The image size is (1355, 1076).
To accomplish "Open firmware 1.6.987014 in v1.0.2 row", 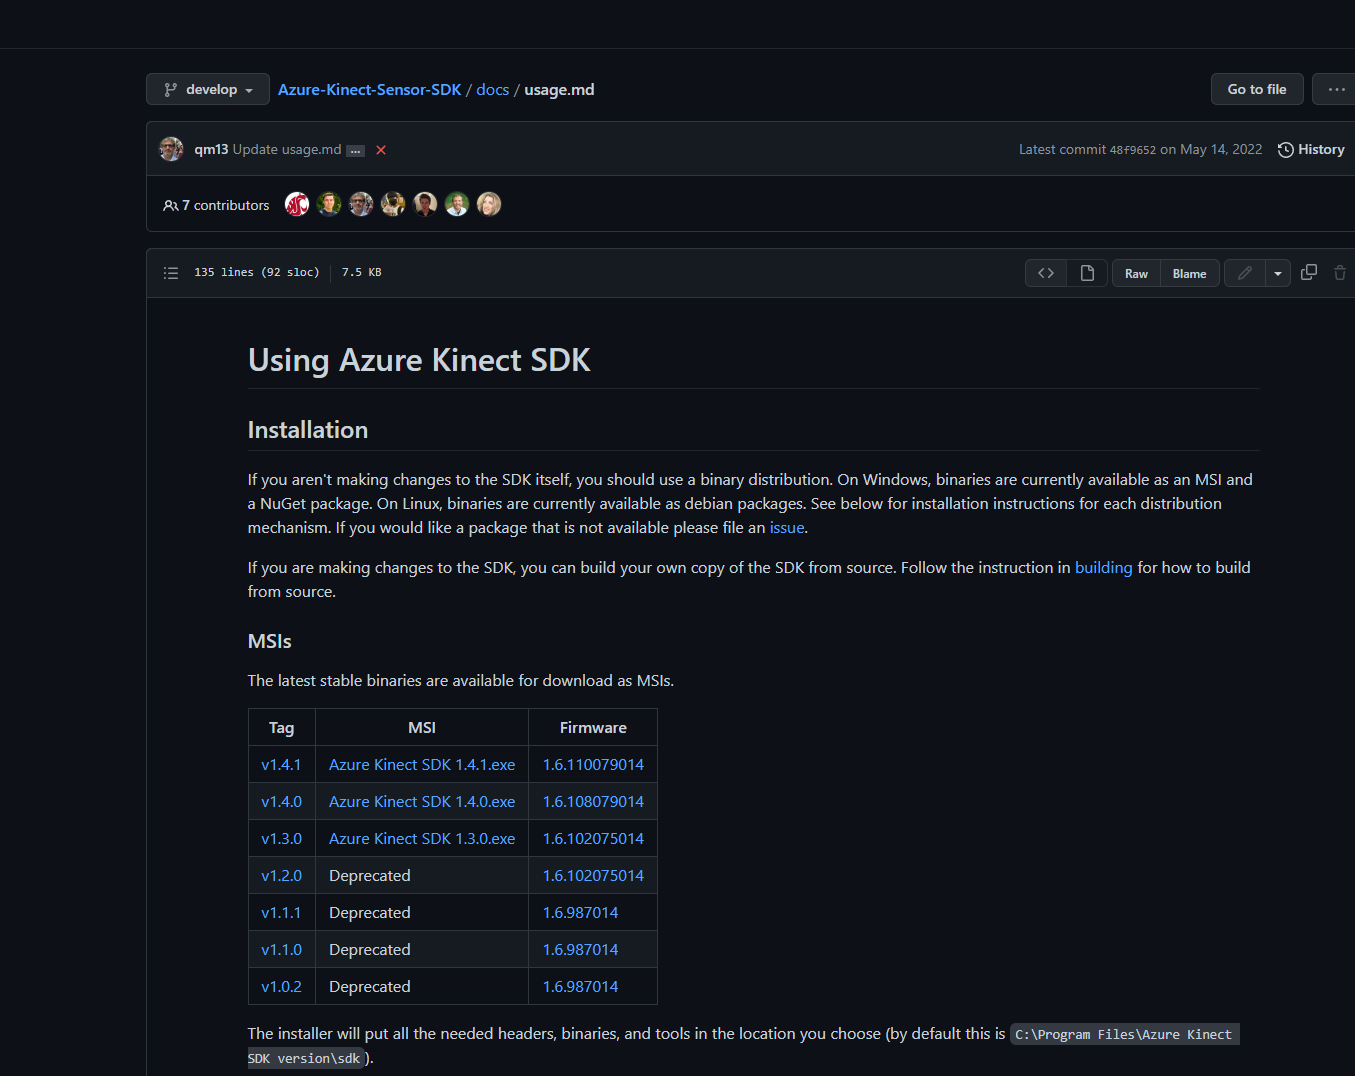I will 580,986.
